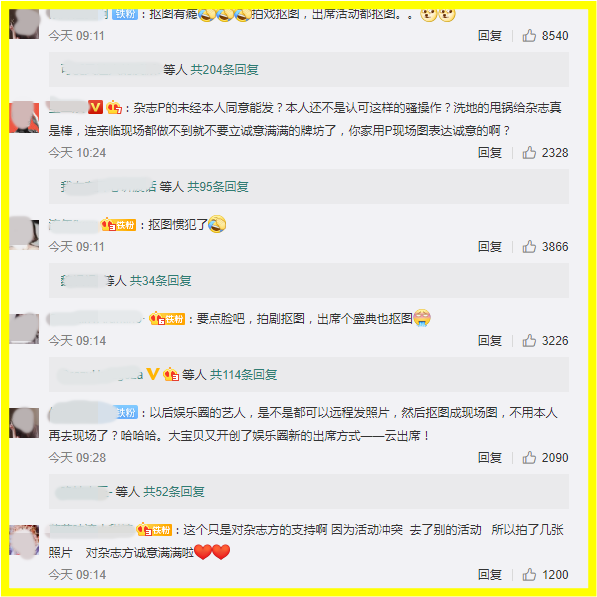597x597 pixels.
Task: Open avatar of last commenter at 09:14
Action: click(x=24, y=540)
